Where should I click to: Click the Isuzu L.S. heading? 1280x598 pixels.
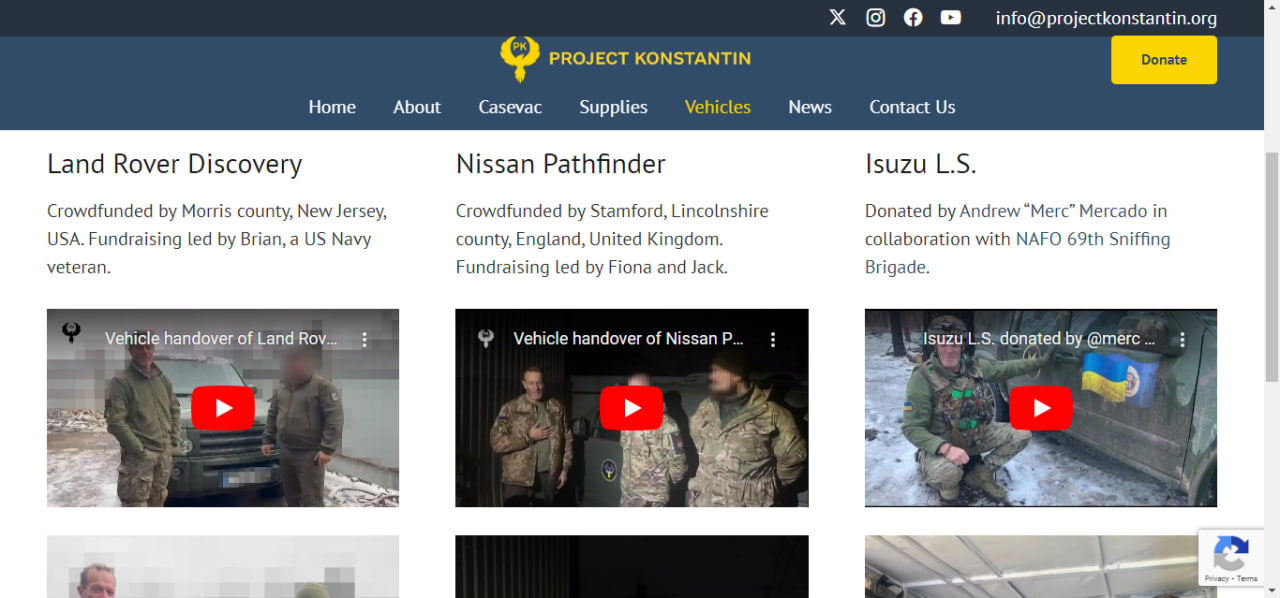pyautogui.click(x=921, y=164)
